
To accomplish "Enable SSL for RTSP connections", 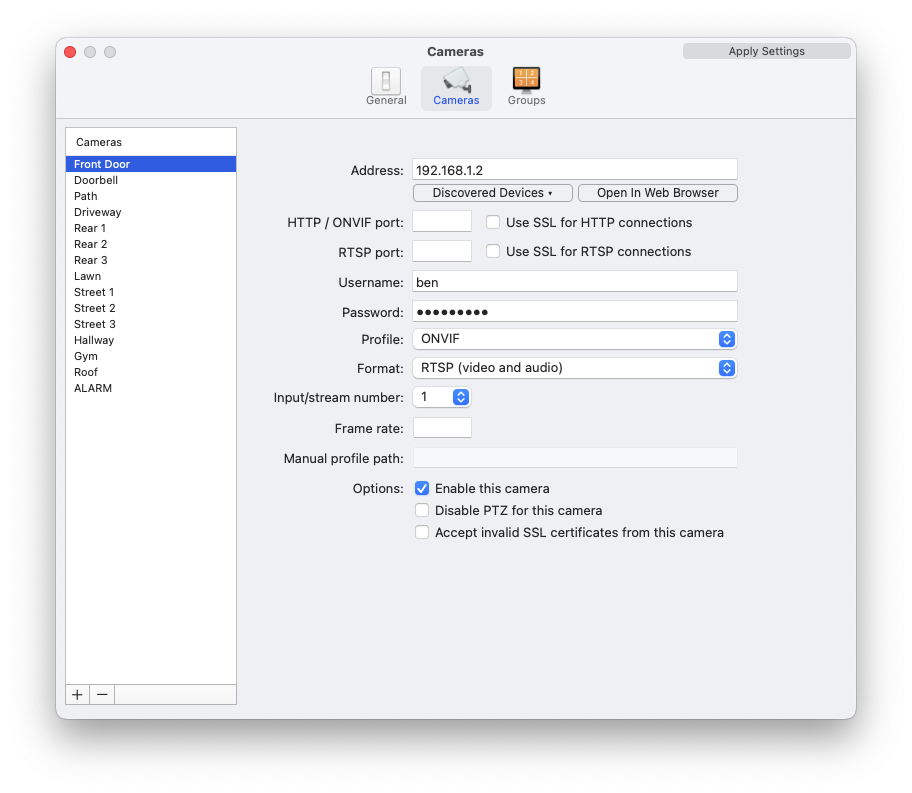I will click(493, 251).
